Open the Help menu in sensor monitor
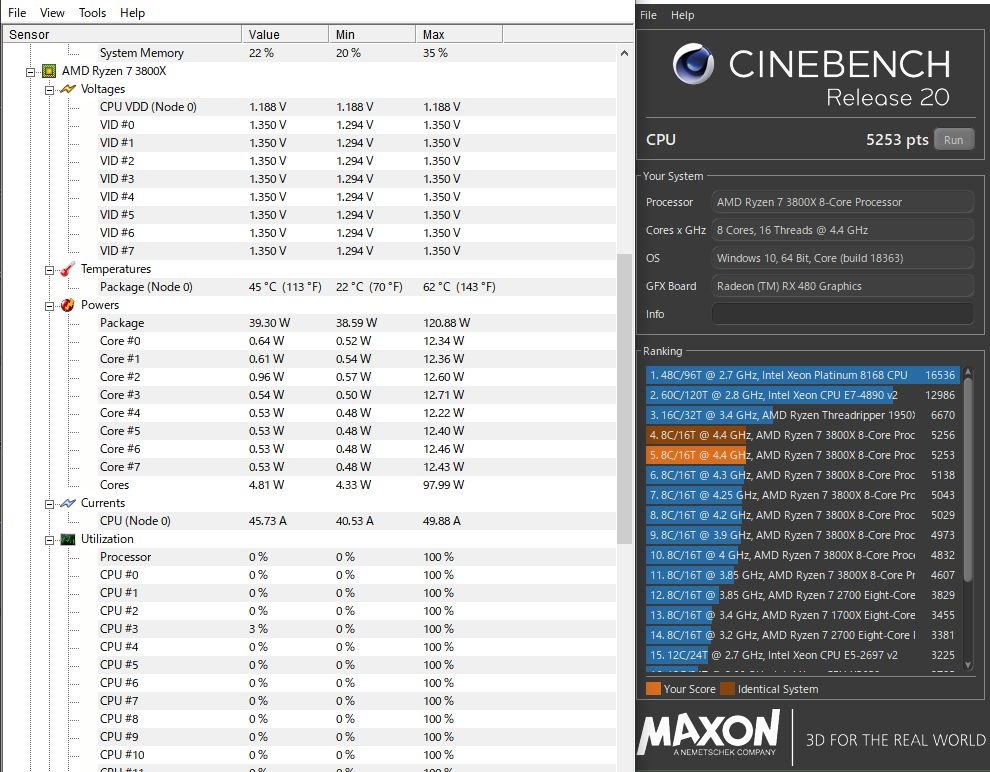This screenshot has height=772, width=990. [132, 13]
